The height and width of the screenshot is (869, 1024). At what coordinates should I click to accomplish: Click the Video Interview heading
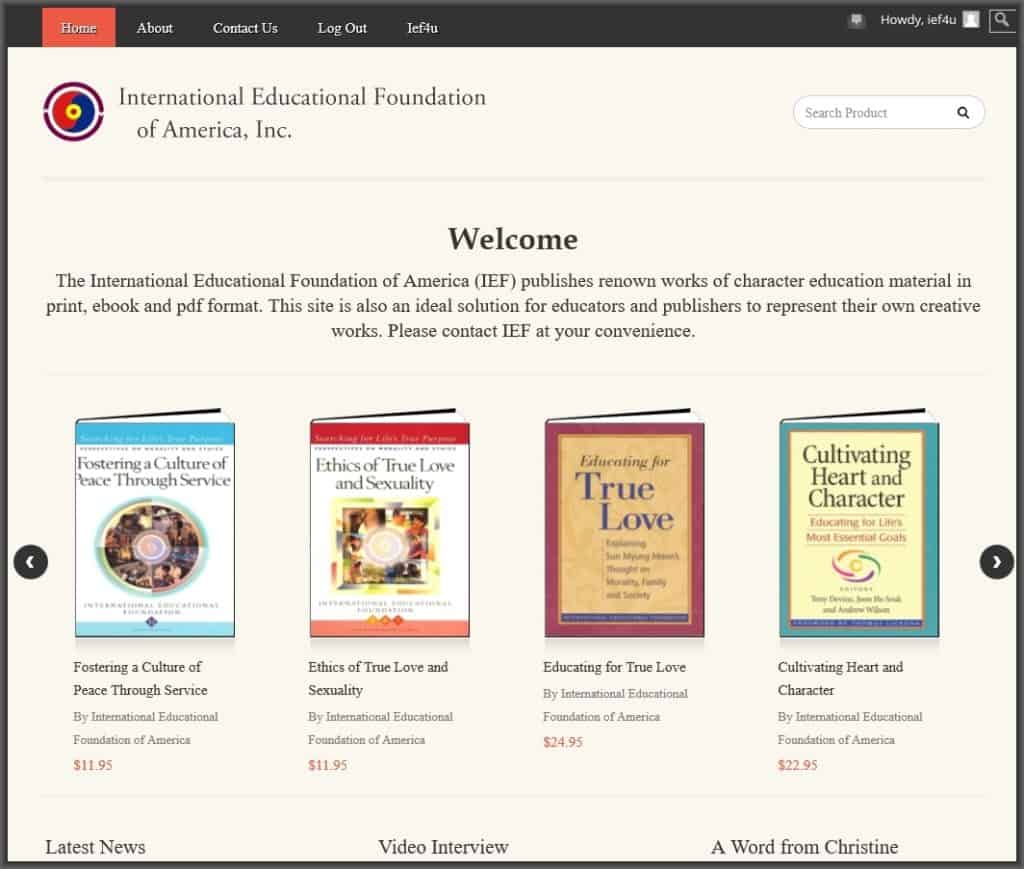pyautogui.click(x=443, y=847)
